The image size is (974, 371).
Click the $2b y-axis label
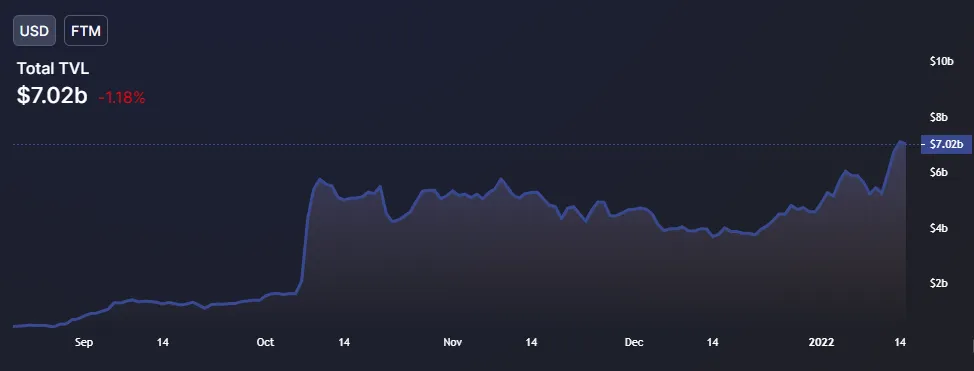[939, 283]
